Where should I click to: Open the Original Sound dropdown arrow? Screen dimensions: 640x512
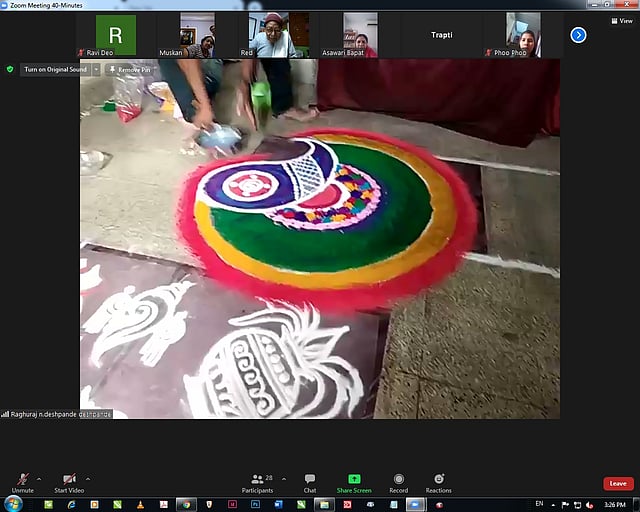(96, 70)
